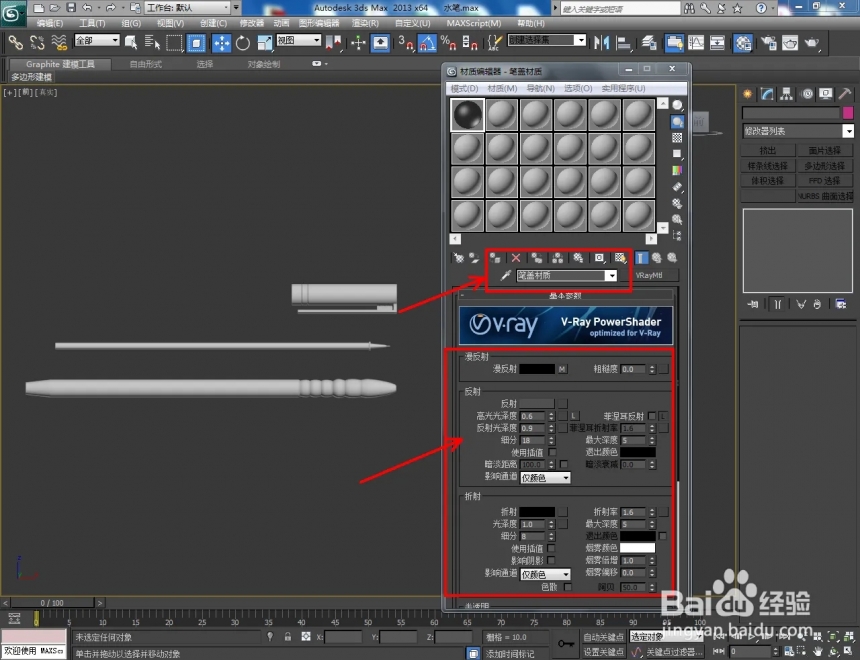Enable 菲涅耳反射 checkbox

[x=652, y=416]
